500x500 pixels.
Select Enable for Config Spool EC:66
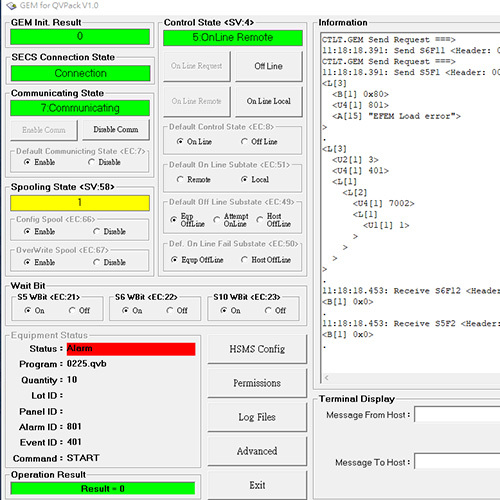tap(39, 231)
